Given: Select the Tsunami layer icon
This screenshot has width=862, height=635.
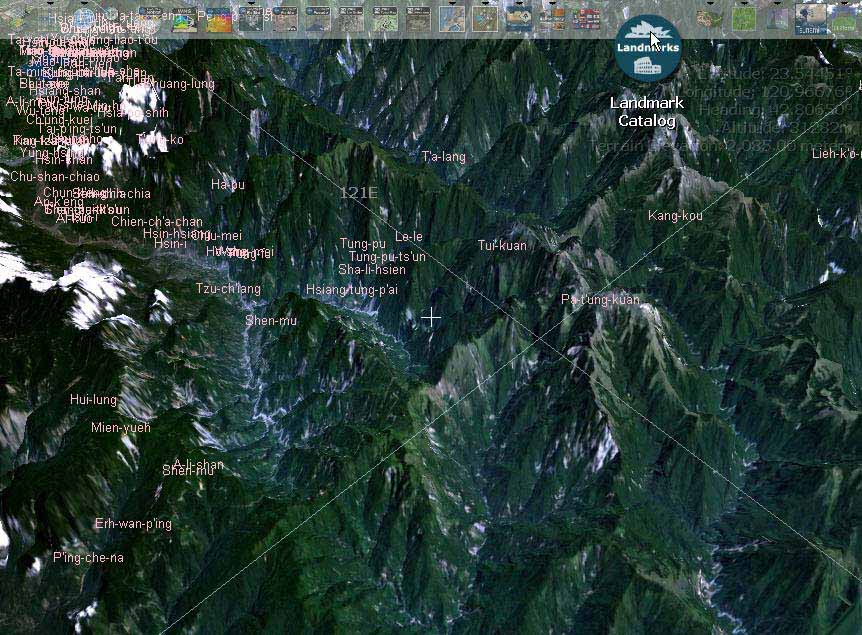Looking at the screenshot, I should tap(810, 18).
